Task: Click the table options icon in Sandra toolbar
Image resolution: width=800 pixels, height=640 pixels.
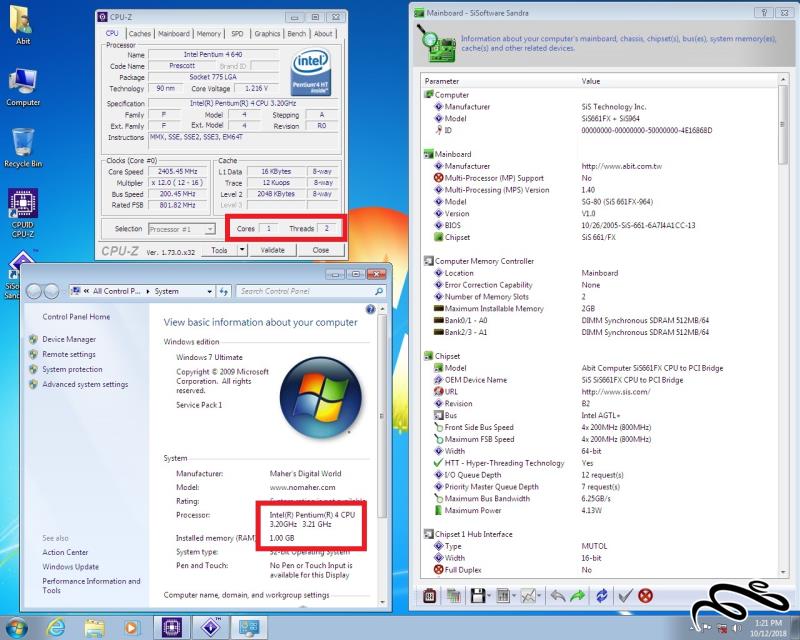Action: (x=503, y=596)
